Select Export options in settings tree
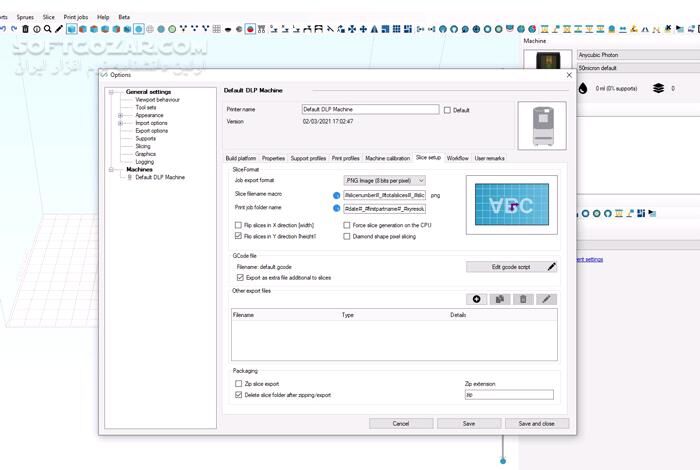Image resolution: width=700 pixels, height=470 pixels. coord(151,131)
